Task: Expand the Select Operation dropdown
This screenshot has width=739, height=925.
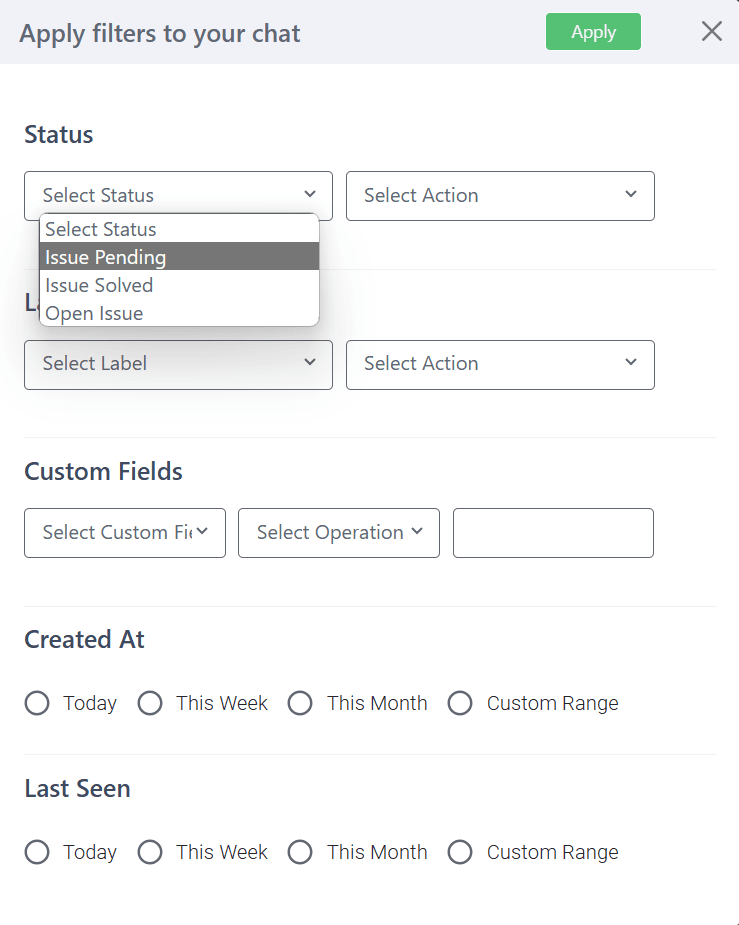Action: [x=339, y=533]
